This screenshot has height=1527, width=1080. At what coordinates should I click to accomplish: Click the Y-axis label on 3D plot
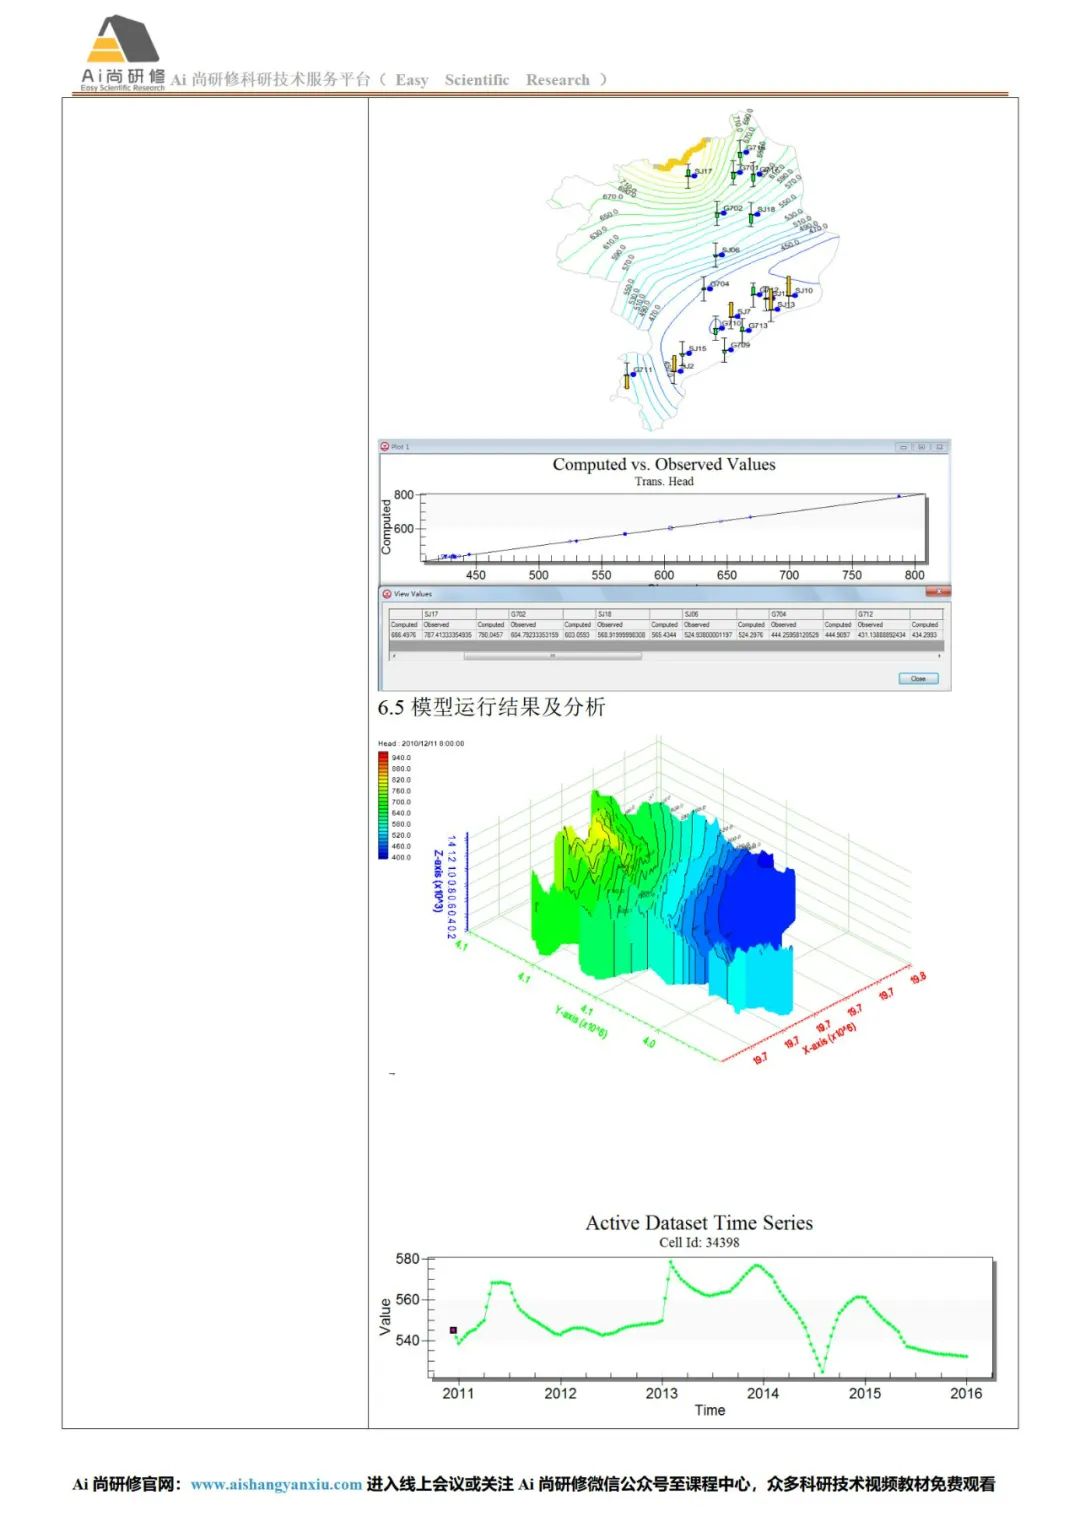coord(581,1021)
